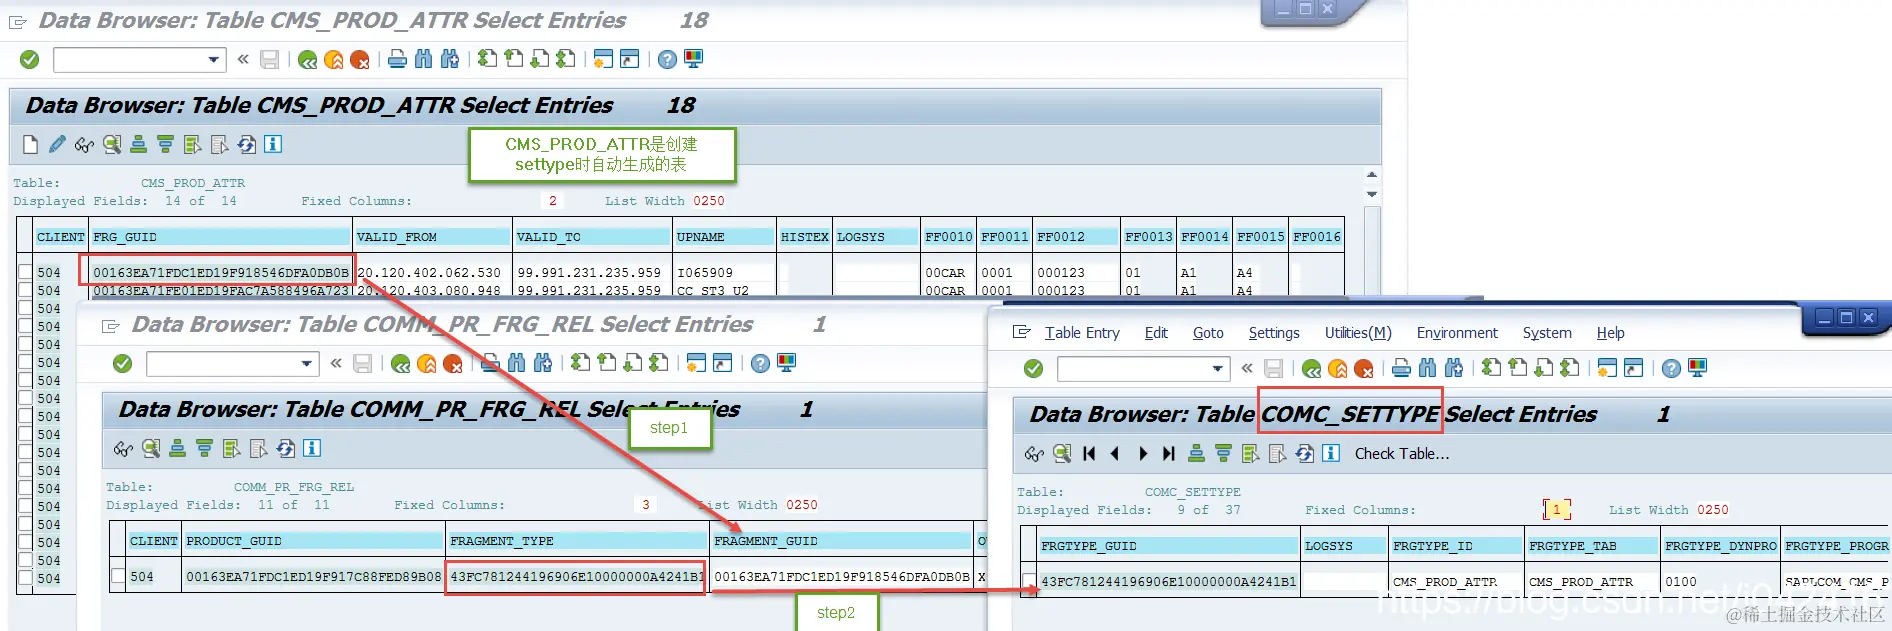Open the Help menu
The height and width of the screenshot is (631, 1892).
tap(1610, 333)
